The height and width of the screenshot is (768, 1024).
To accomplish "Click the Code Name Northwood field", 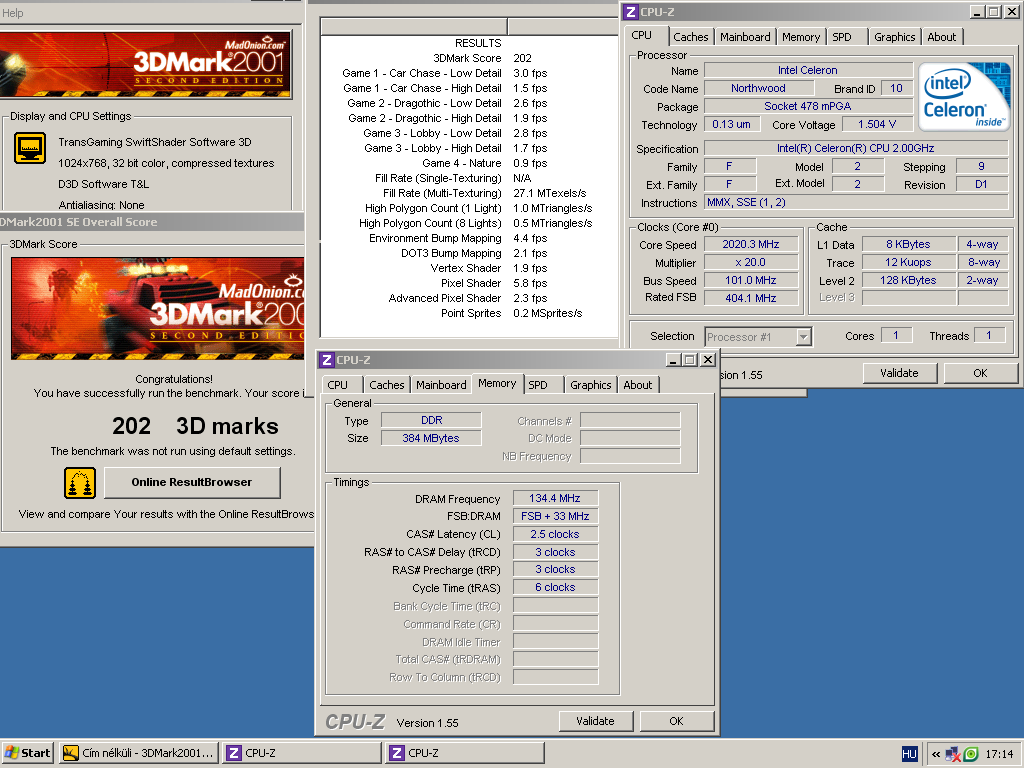I will pyautogui.click(x=758, y=88).
